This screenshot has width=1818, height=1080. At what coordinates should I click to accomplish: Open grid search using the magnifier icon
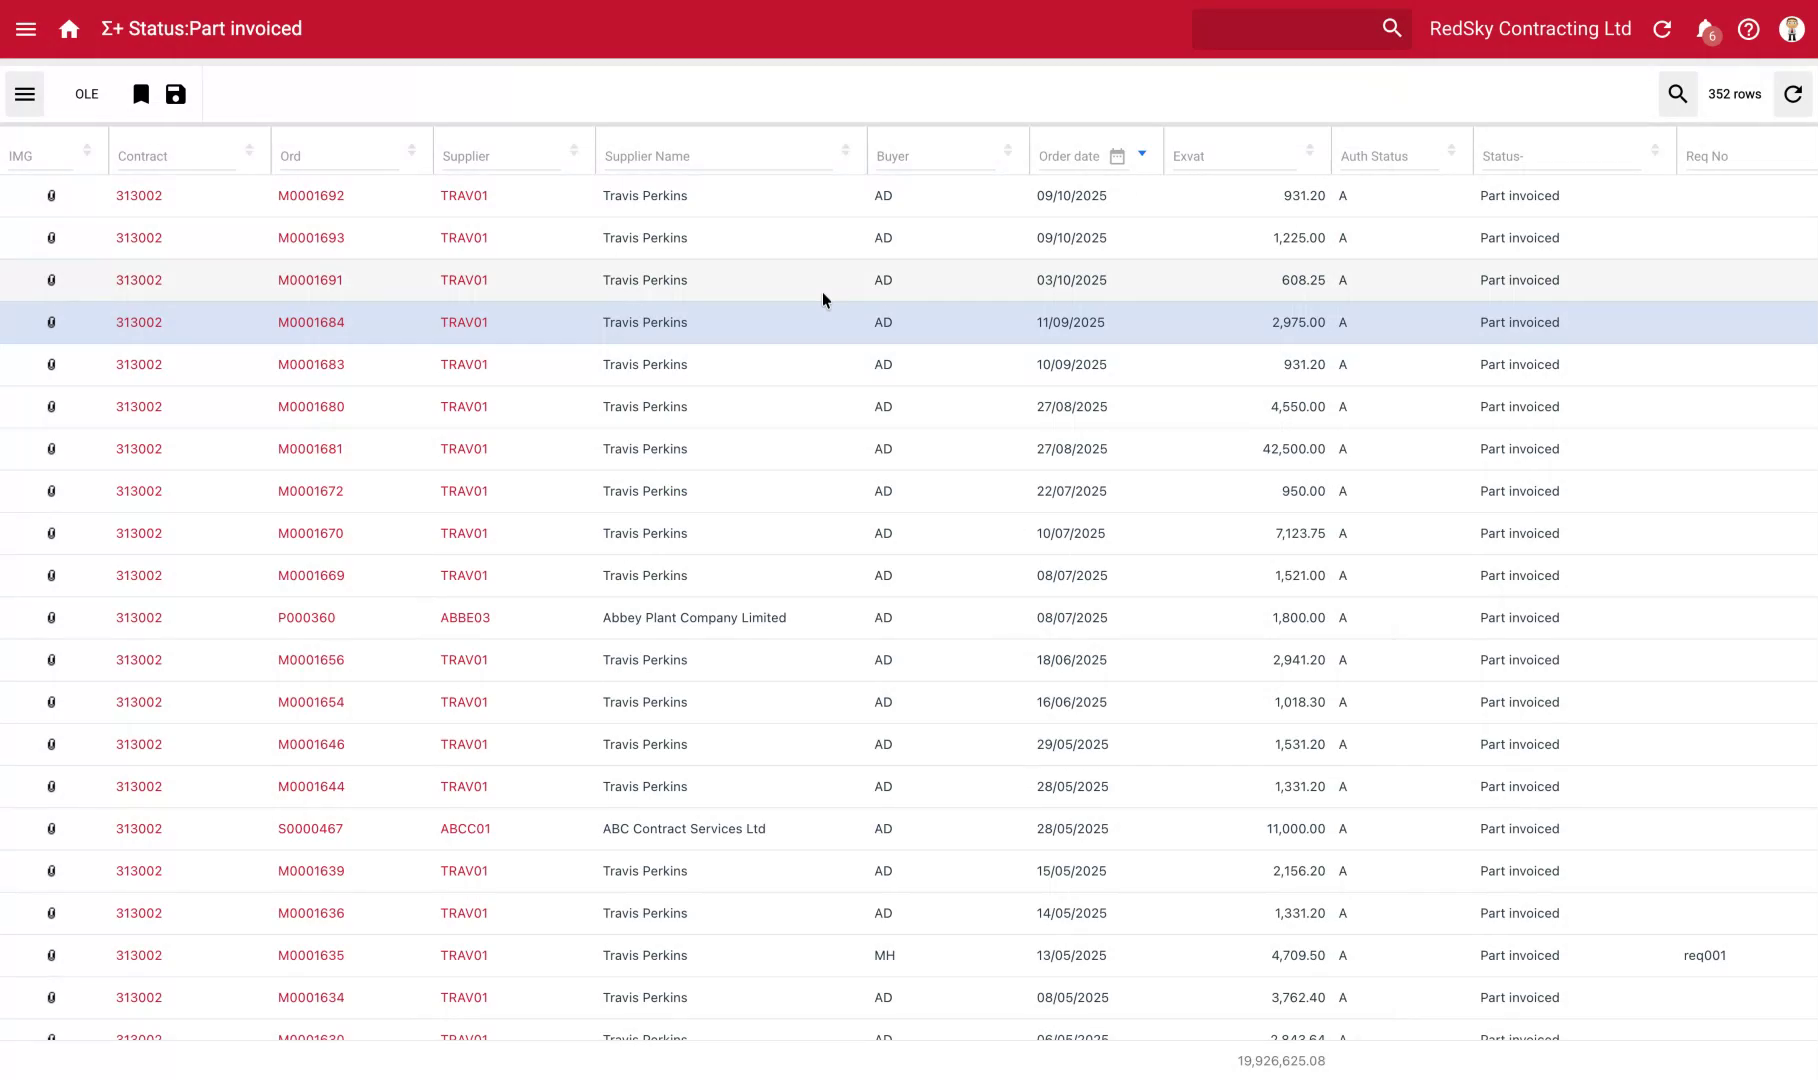tap(1678, 93)
